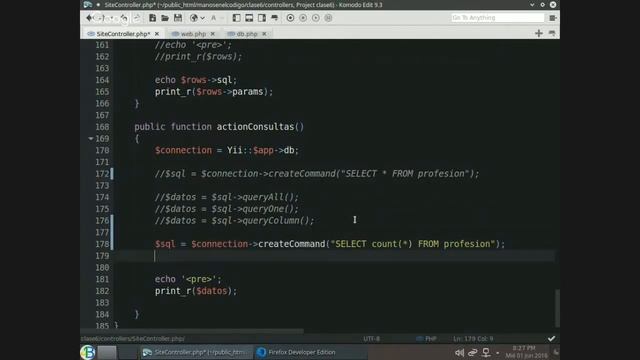The width and height of the screenshot is (640, 360).
Task: Close the web.php tab
Action: tap(212, 34)
